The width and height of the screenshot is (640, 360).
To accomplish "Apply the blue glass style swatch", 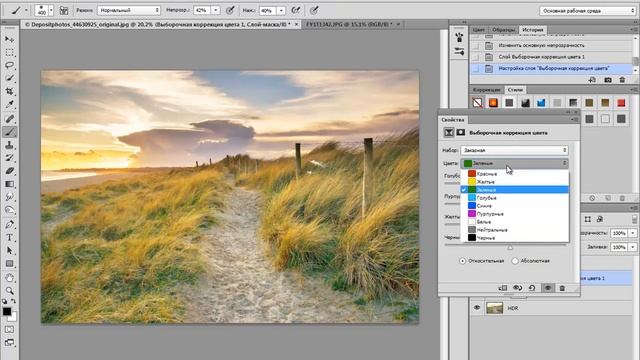I will pos(541,103).
